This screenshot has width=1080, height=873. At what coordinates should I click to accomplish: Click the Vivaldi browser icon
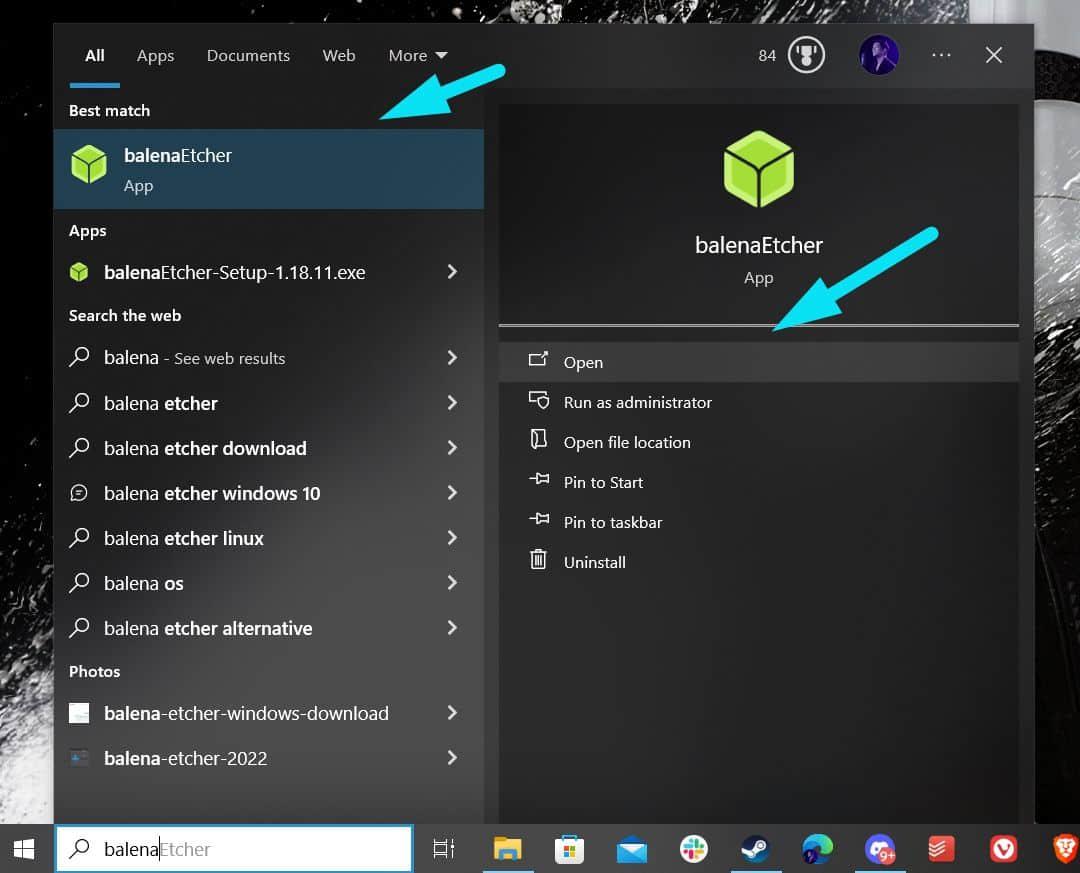point(1003,849)
